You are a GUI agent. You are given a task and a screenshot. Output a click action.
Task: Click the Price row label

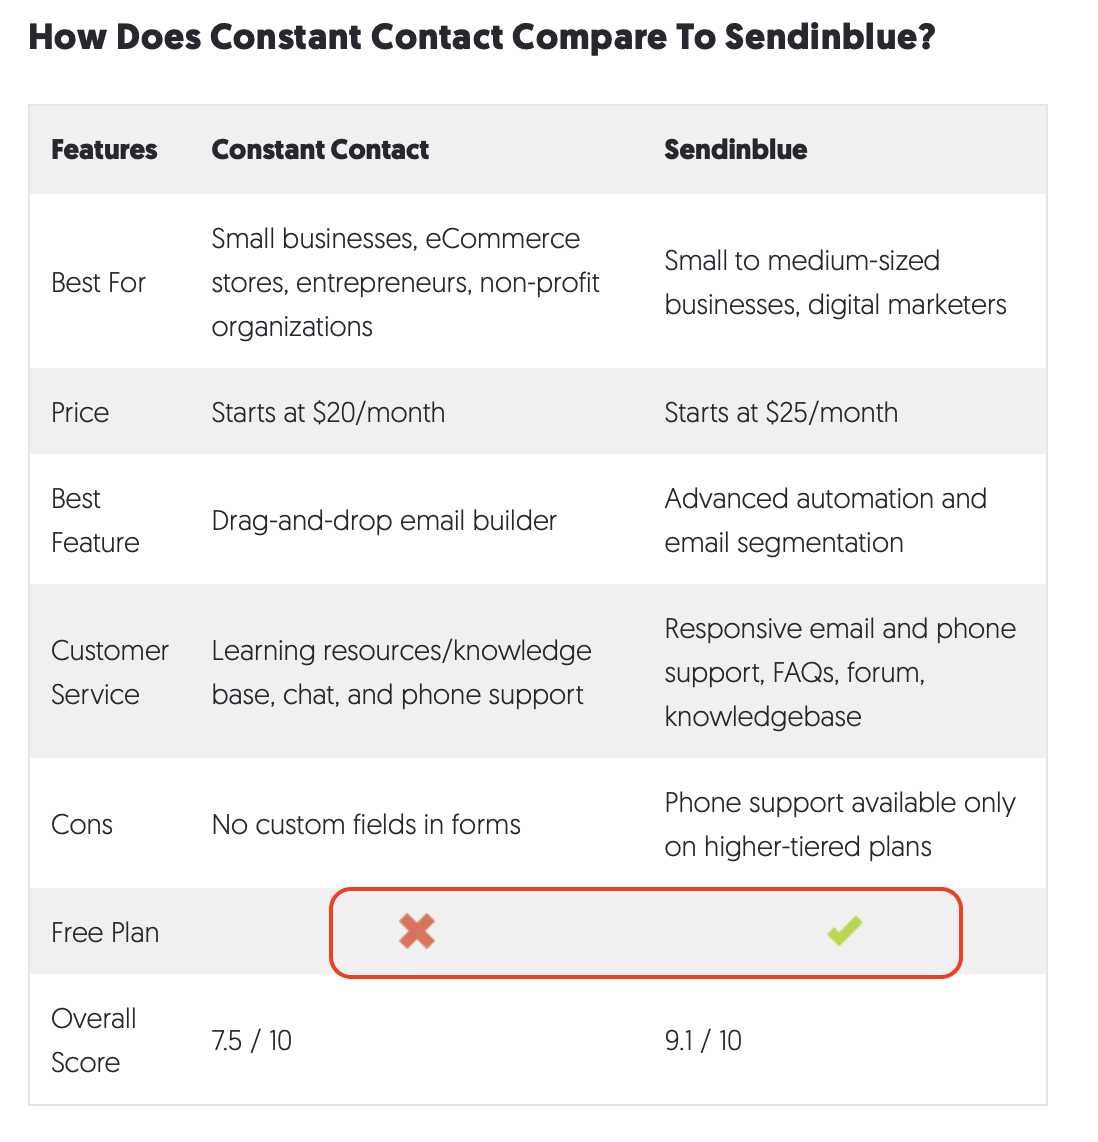point(80,412)
